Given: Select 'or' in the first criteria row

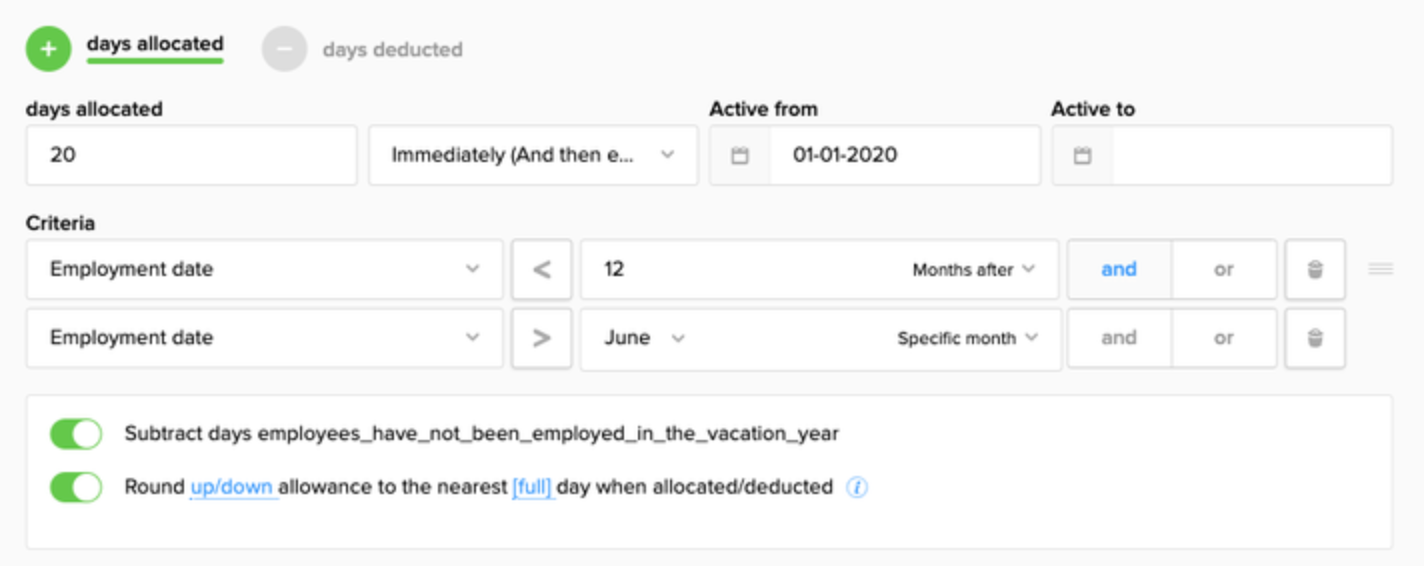Looking at the screenshot, I should (x=1224, y=269).
